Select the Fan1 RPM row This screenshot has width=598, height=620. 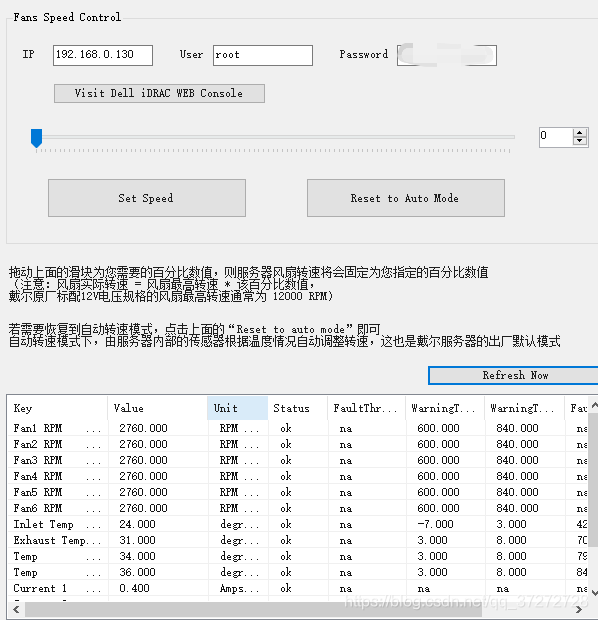[x=298, y=428]
